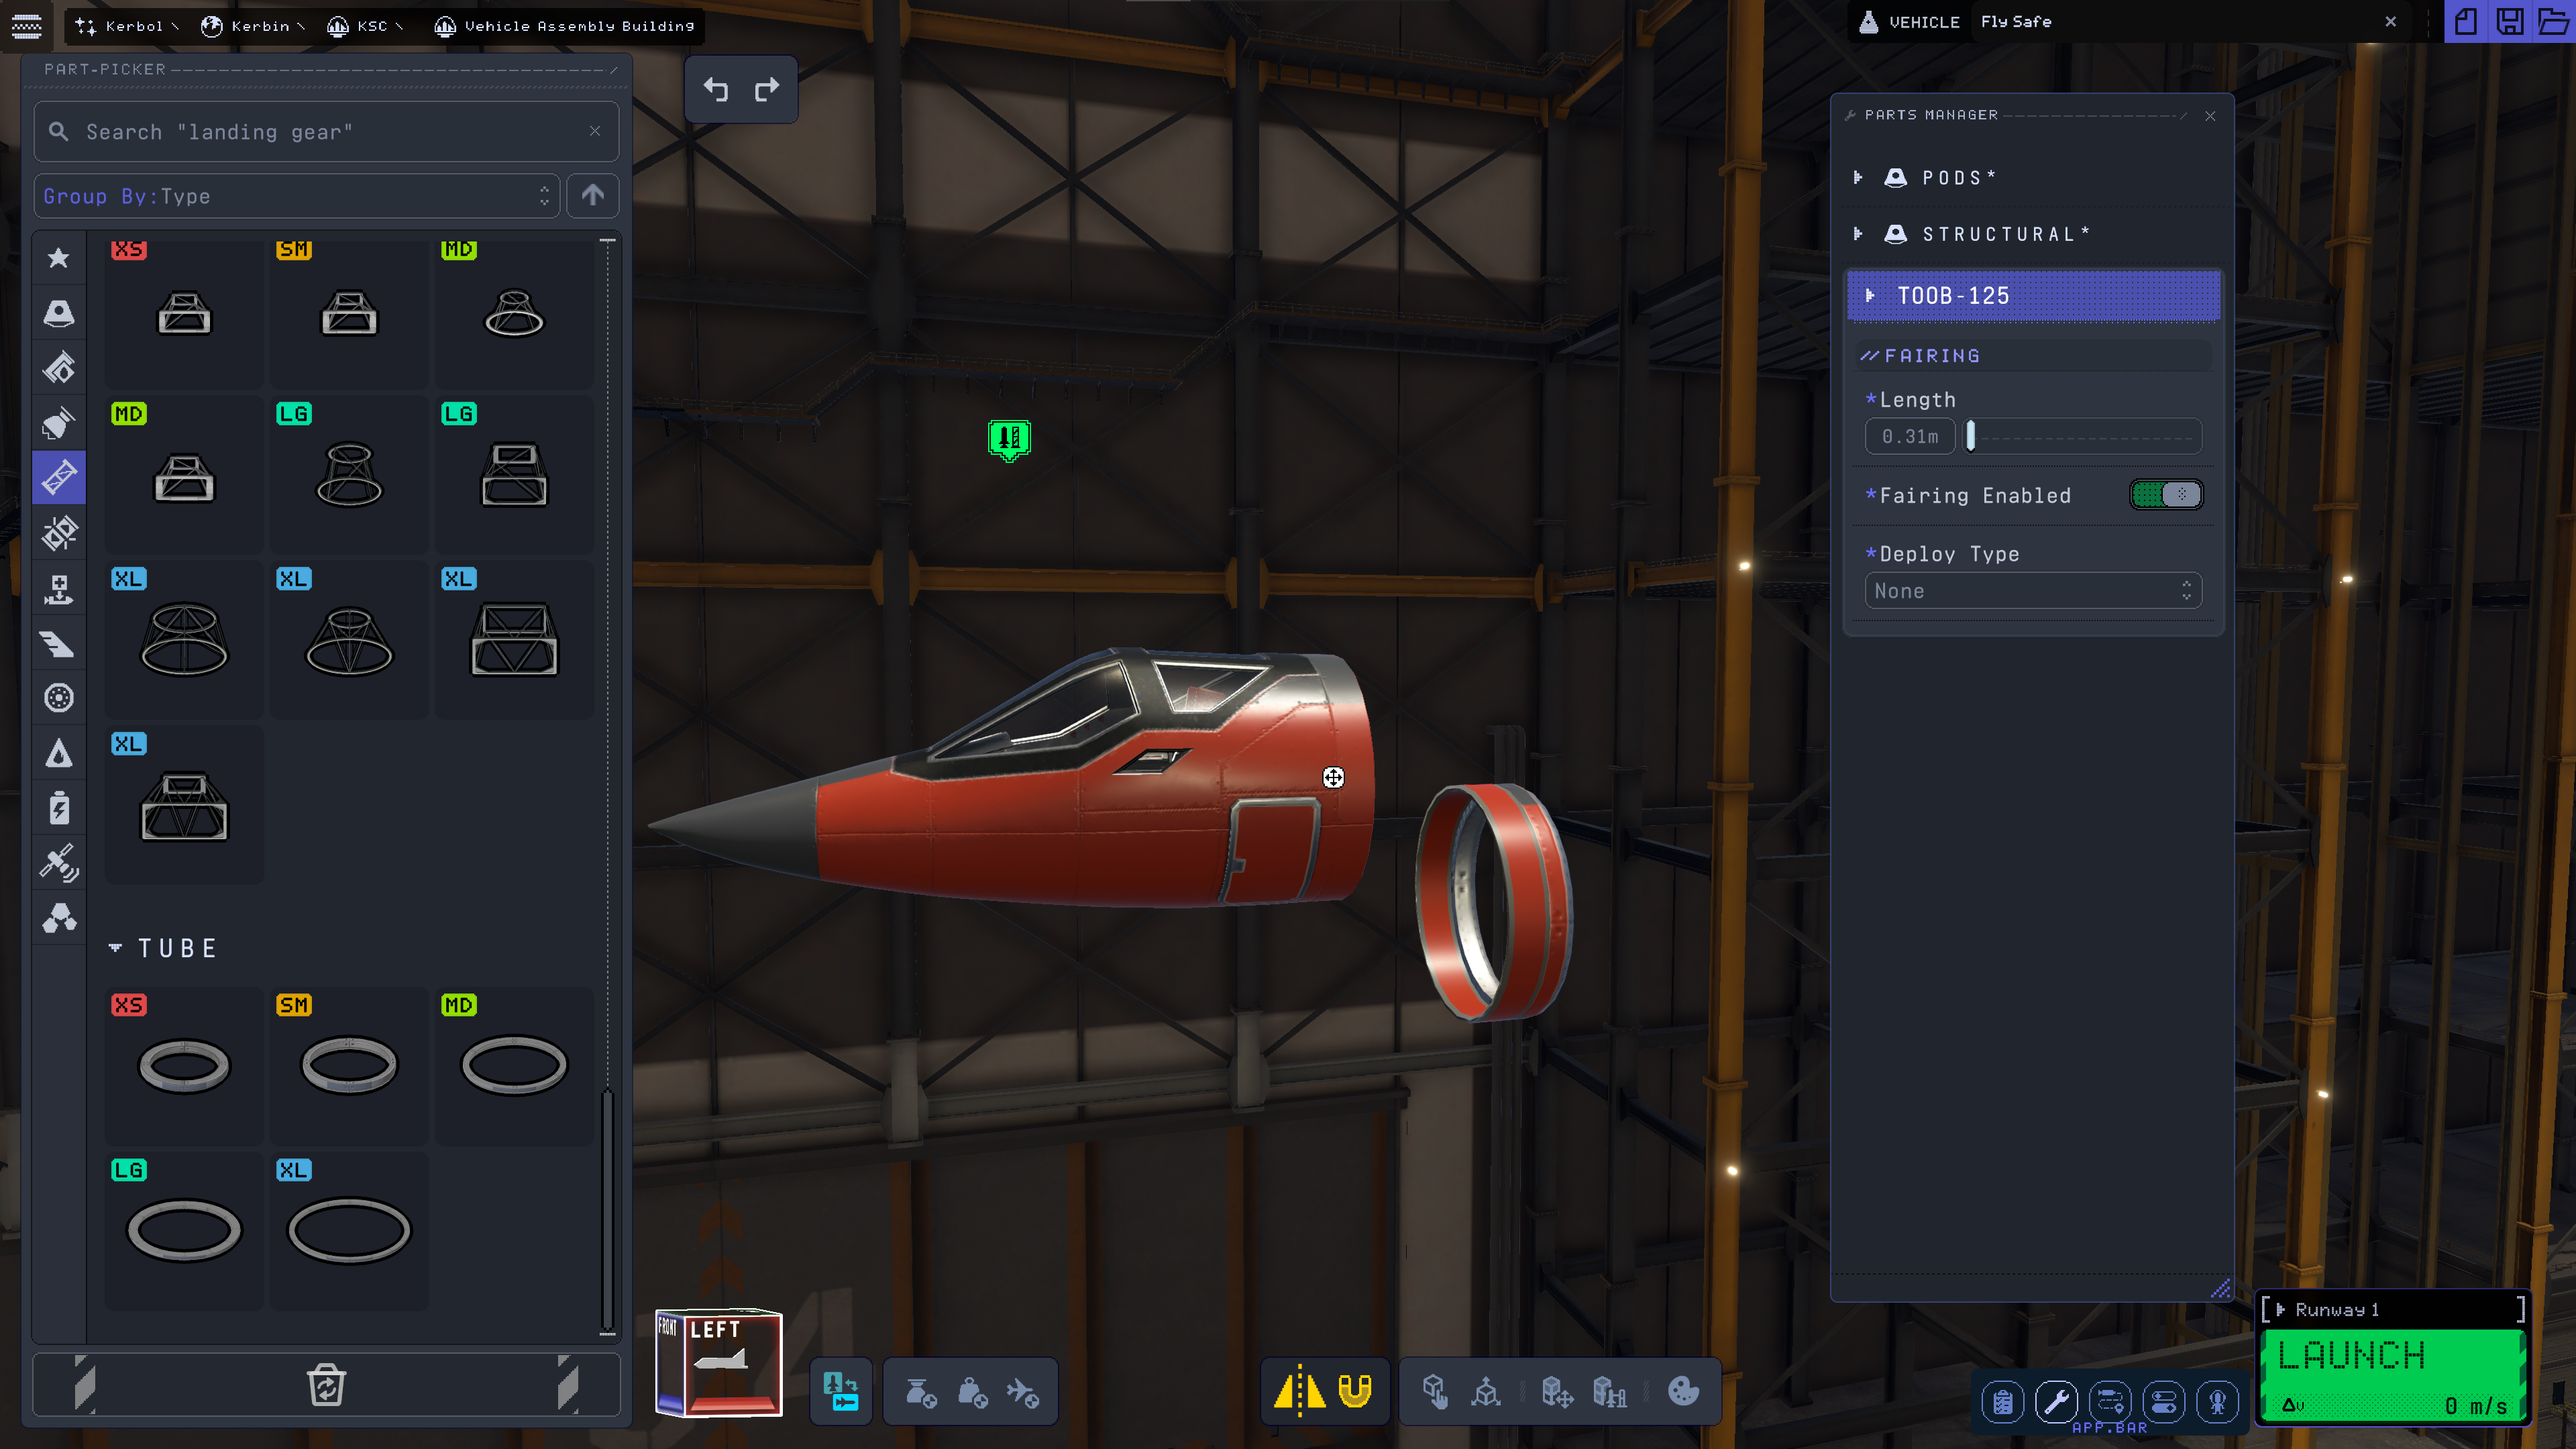Click the 0.31m length value field
The height and width of the screenshot is (1449, 2576).
[x=1910, y=437]
